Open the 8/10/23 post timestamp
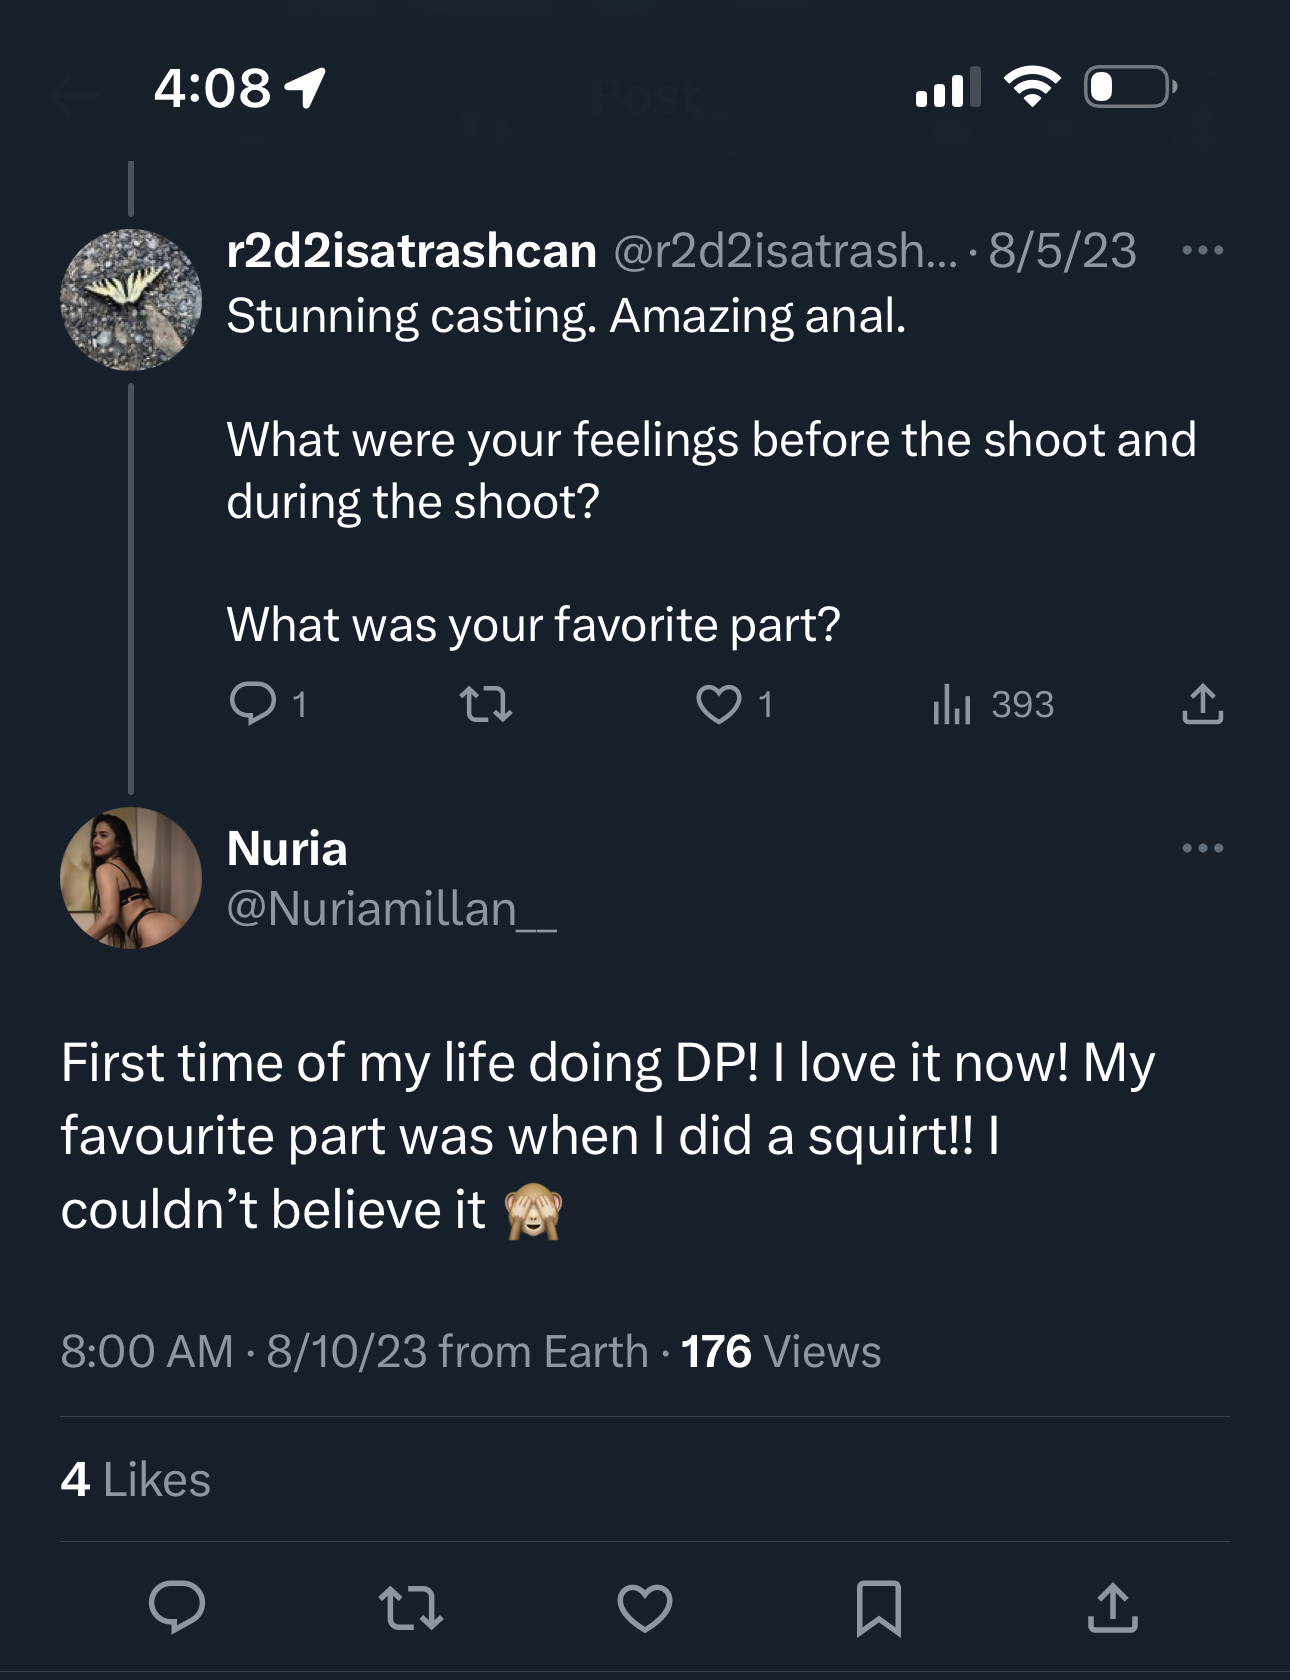The width and height of the screenshot is (1290, 1680). pos(345,1351)
